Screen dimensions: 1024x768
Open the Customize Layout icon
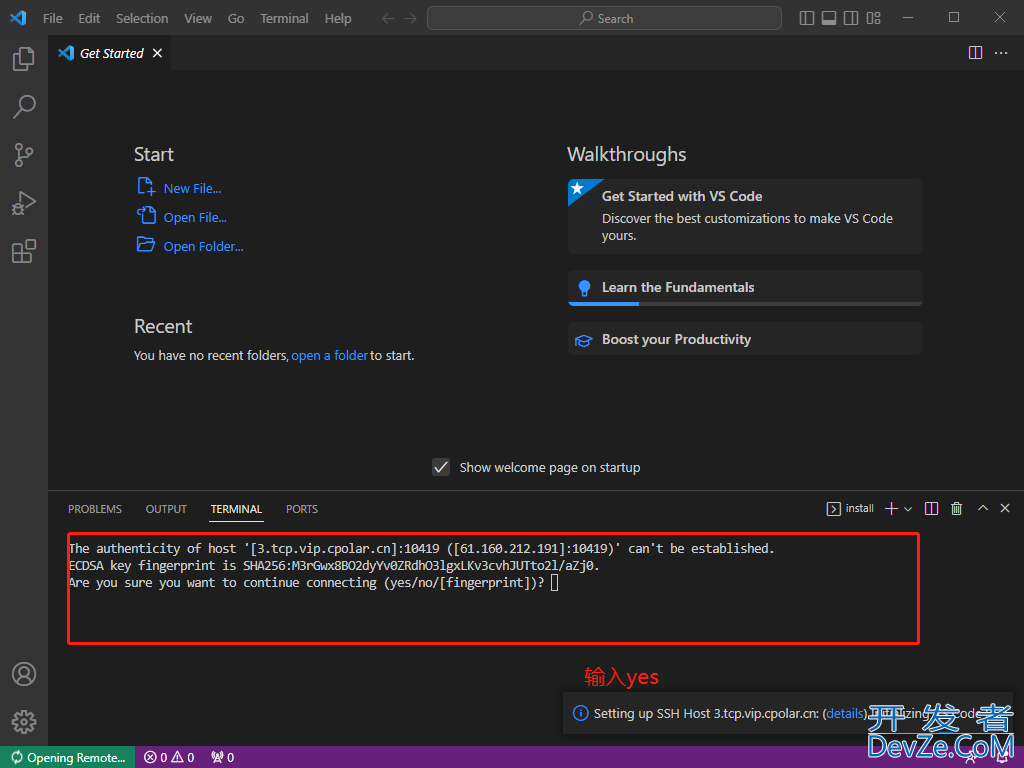[873, 18]
